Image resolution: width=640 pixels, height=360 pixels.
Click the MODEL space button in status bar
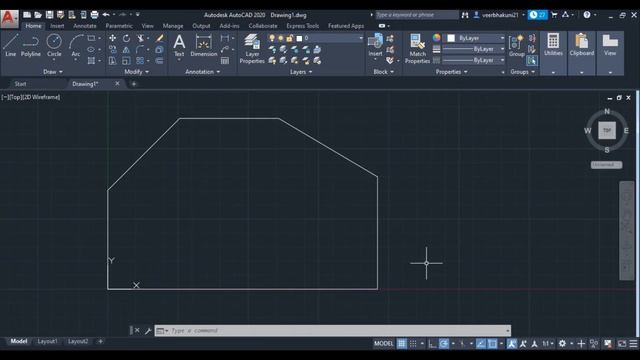pyautogui.click(x=384, y=344)
